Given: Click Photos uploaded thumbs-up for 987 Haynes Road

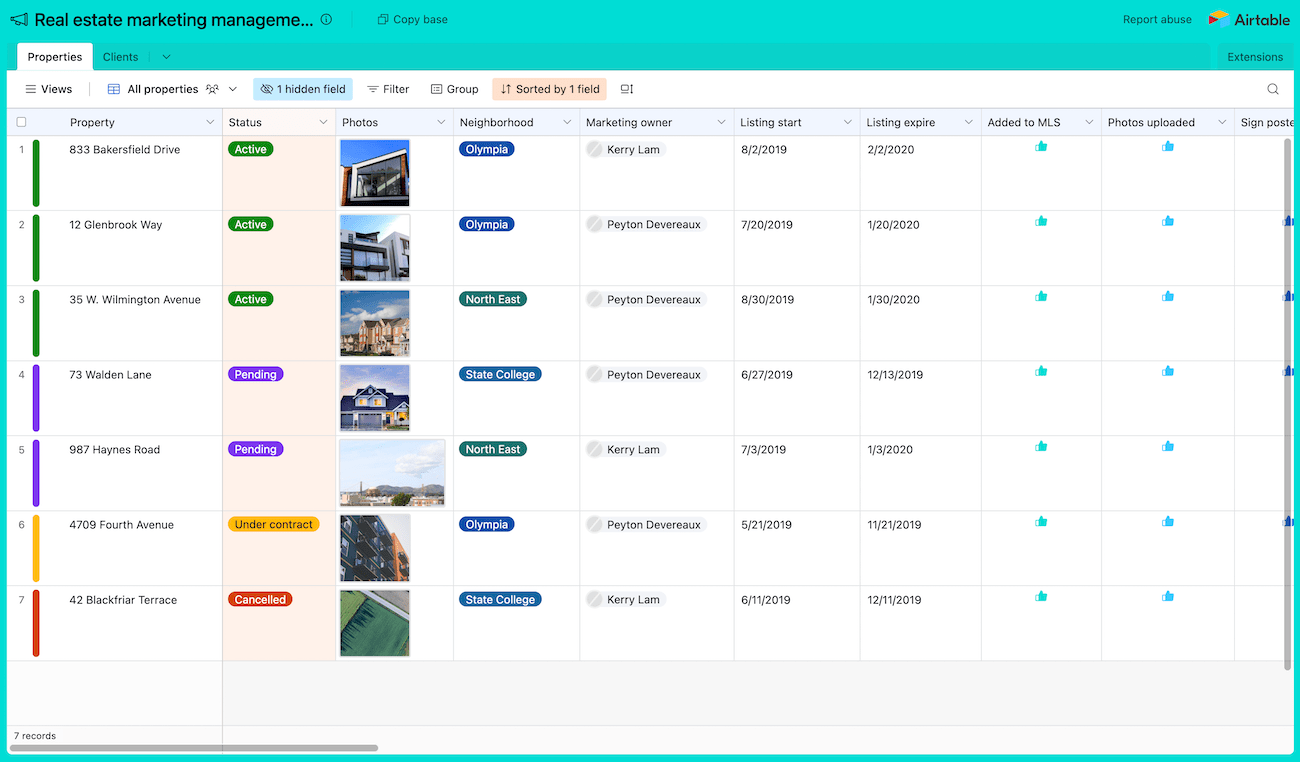Looking at the screenshot, I should (x=1168, y=446).
